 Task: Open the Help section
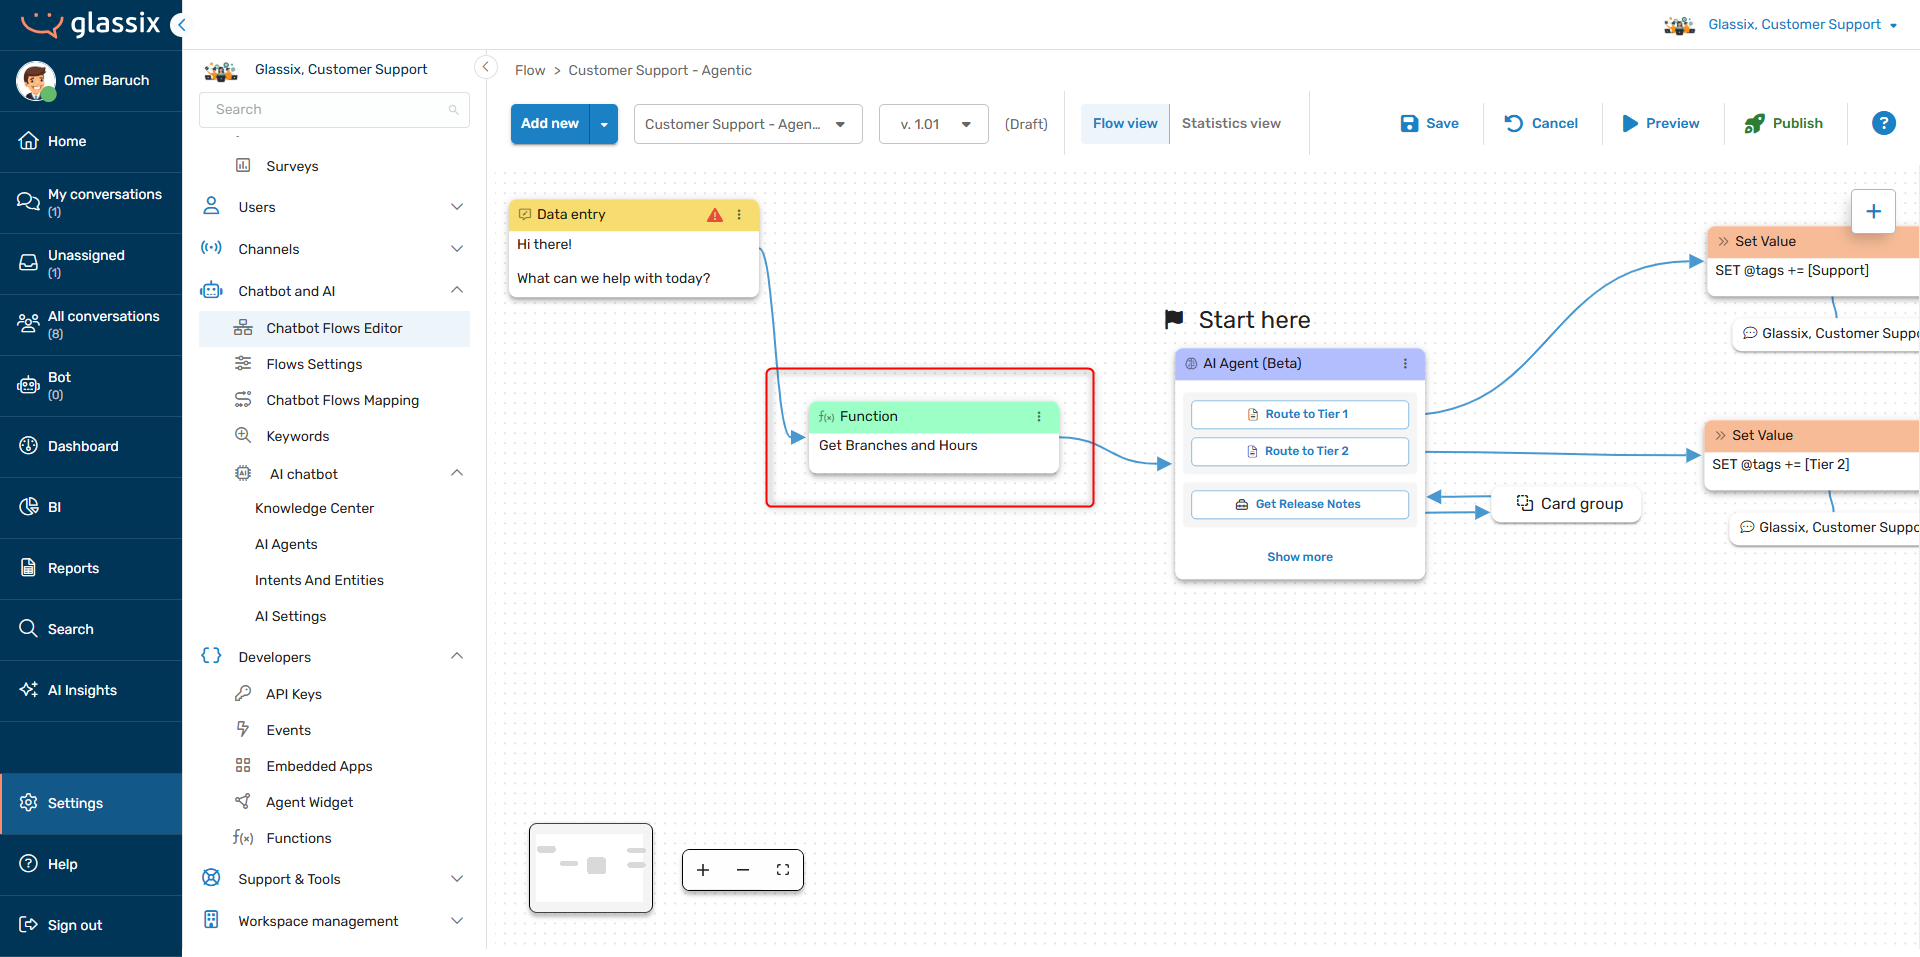click(x=91, y=864)
